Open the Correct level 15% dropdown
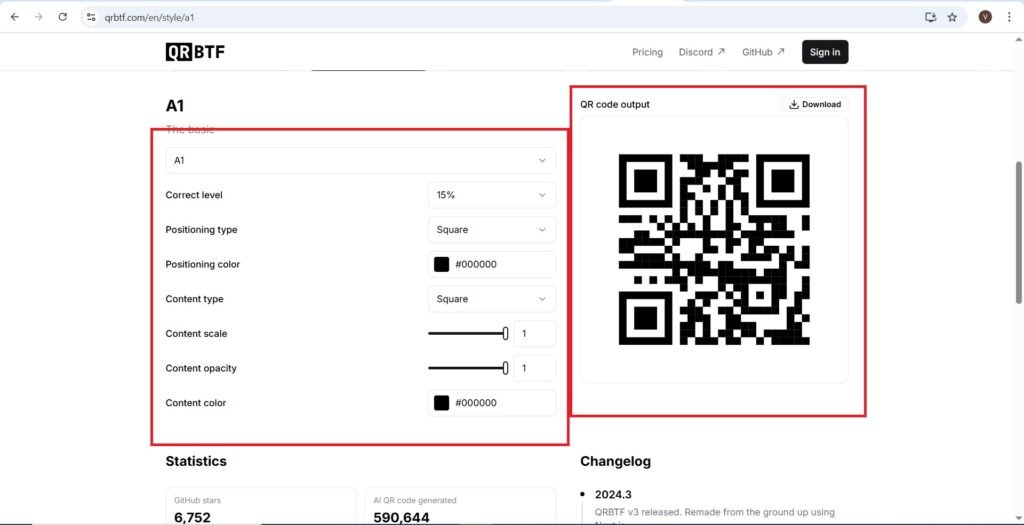The width and height of the screenshot is (1024, 525). [x=492, y=195]
